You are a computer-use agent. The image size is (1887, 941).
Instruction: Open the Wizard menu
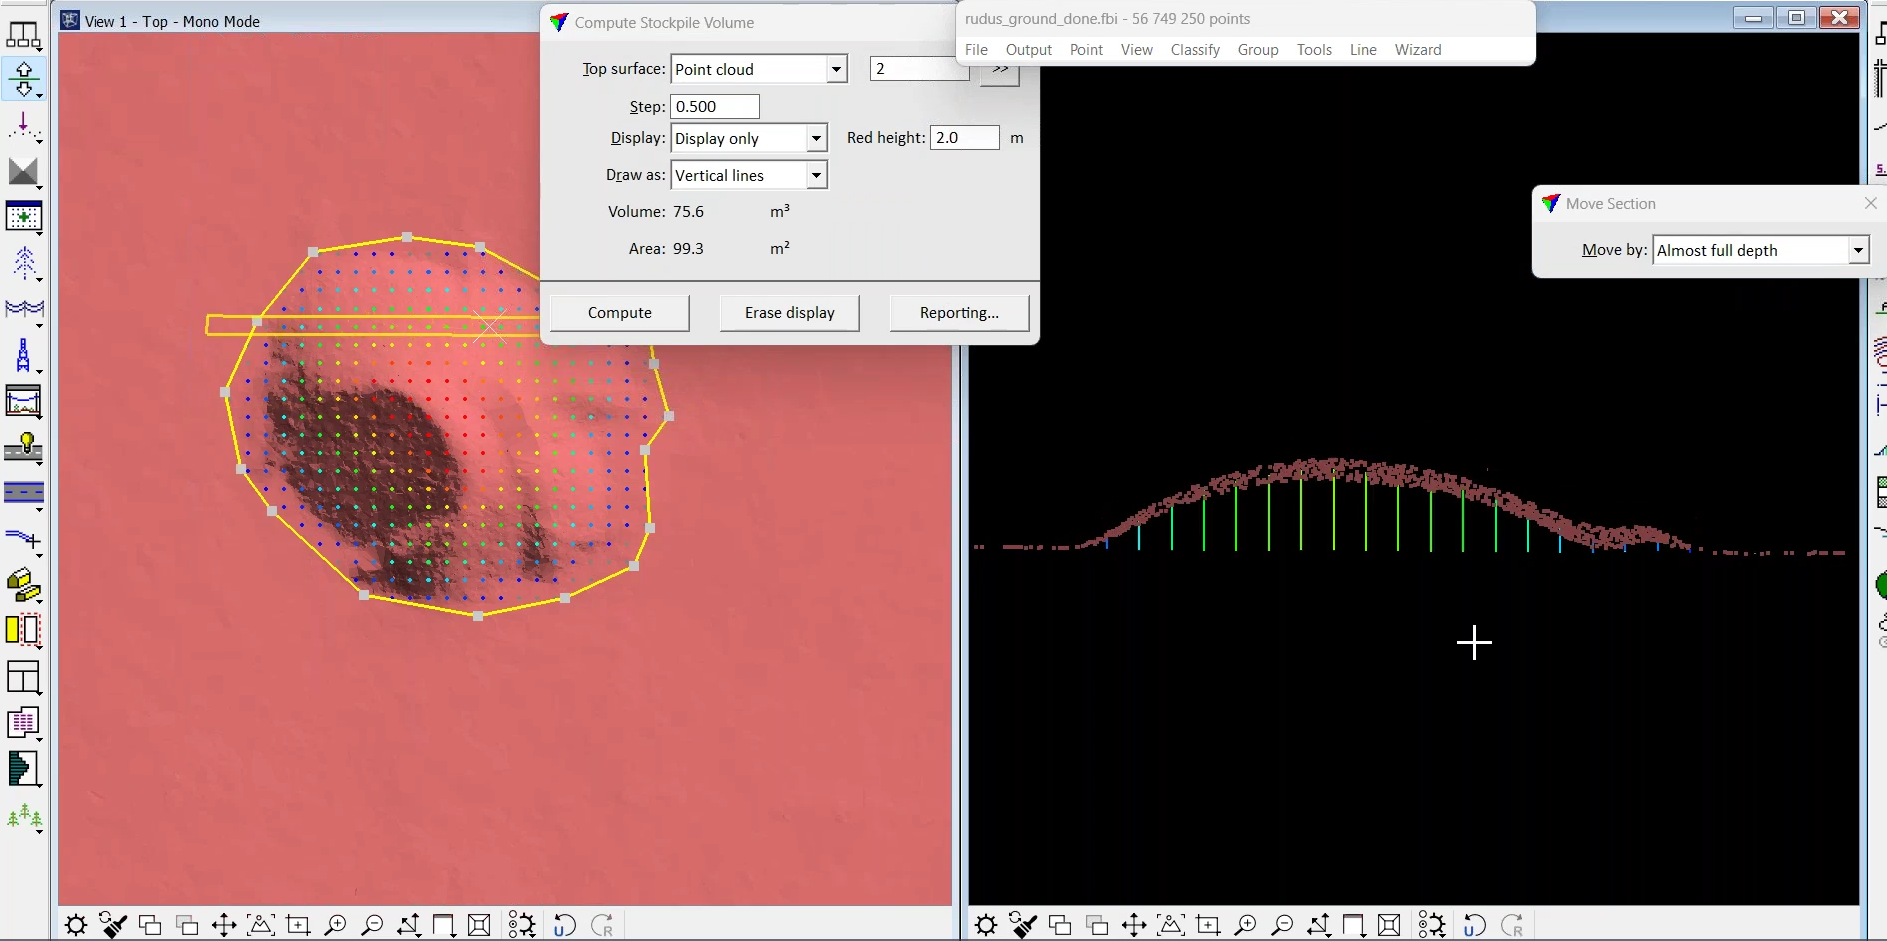[x=1417, y=50]
